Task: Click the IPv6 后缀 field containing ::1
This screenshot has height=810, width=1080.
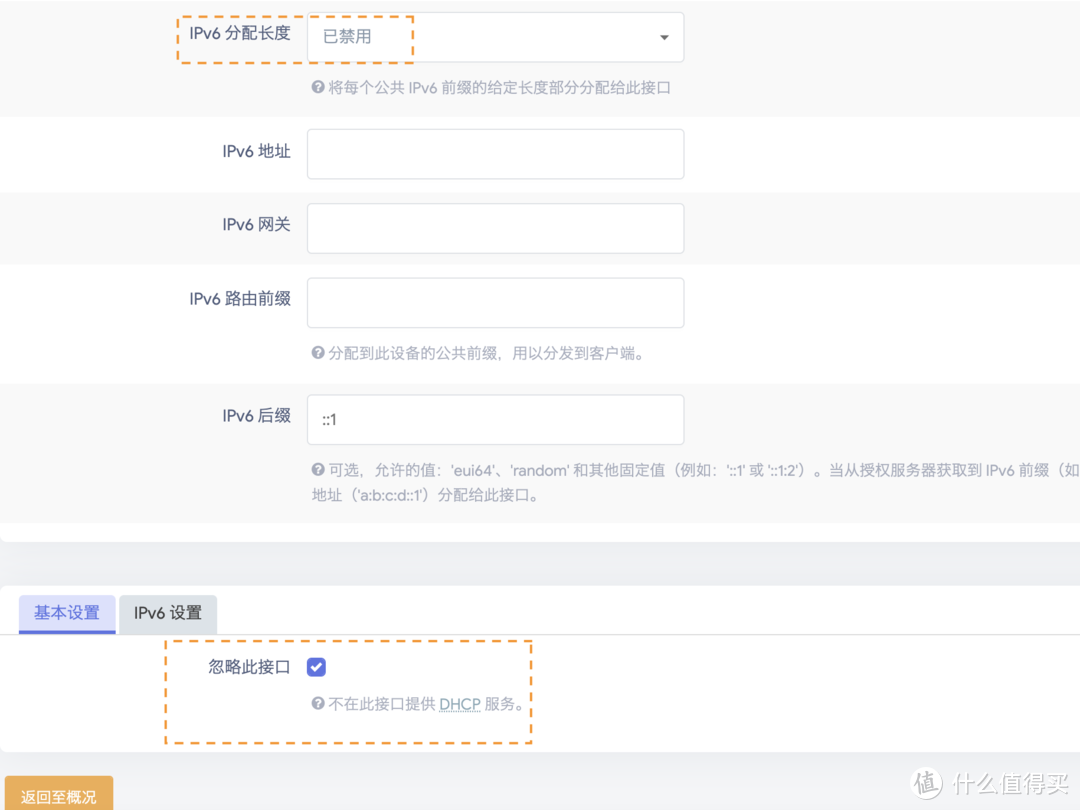Action: 495,419
